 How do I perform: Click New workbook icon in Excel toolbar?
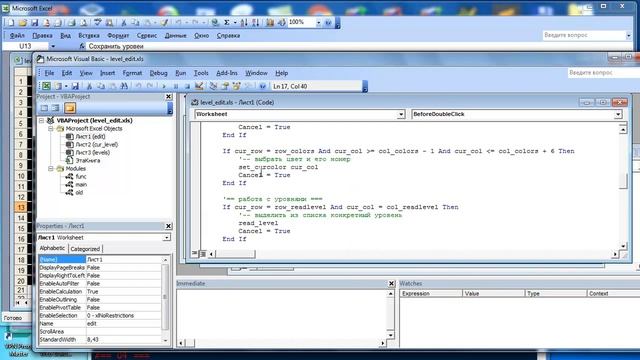pos(11,22)
